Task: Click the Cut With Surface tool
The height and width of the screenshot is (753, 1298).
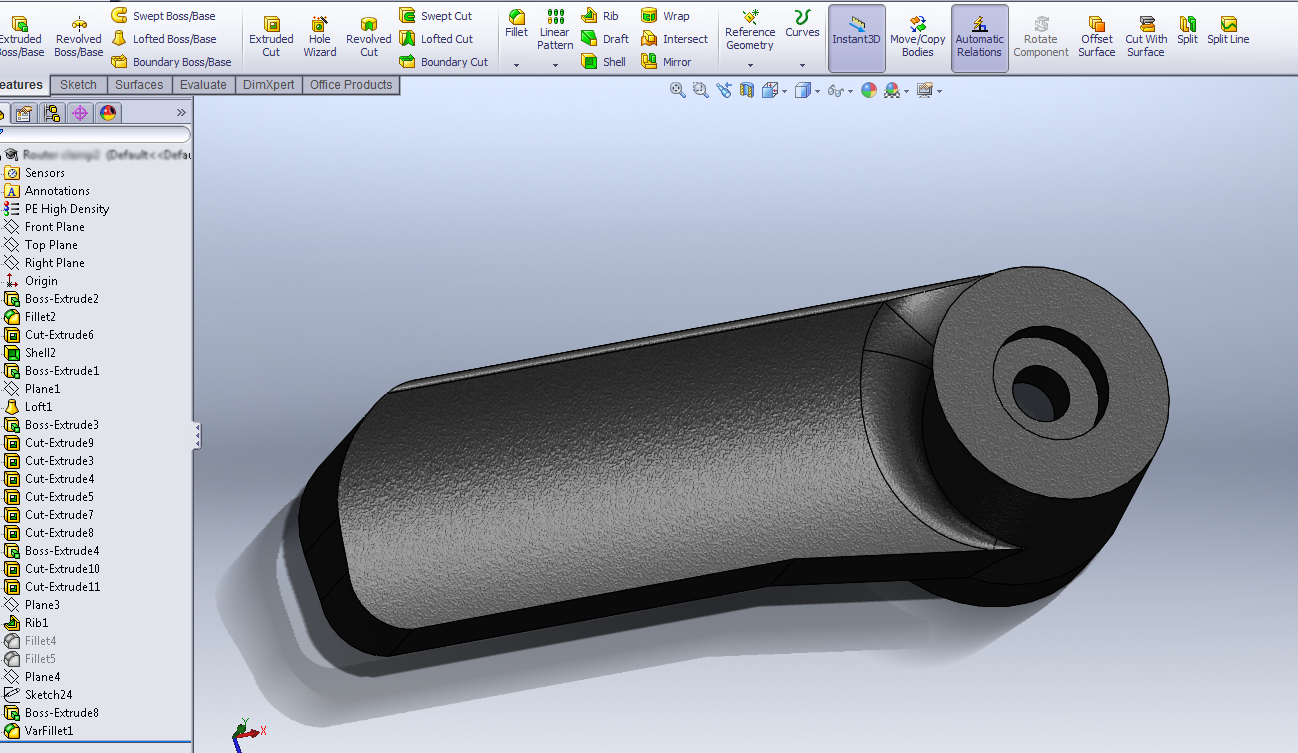Action: point(1146,37)
